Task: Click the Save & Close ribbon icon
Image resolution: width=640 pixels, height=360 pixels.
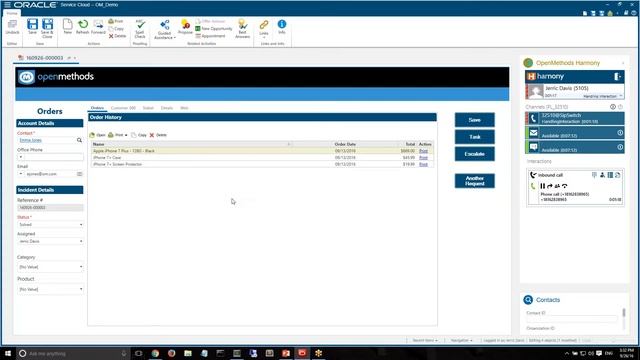Action: point(47,28)
